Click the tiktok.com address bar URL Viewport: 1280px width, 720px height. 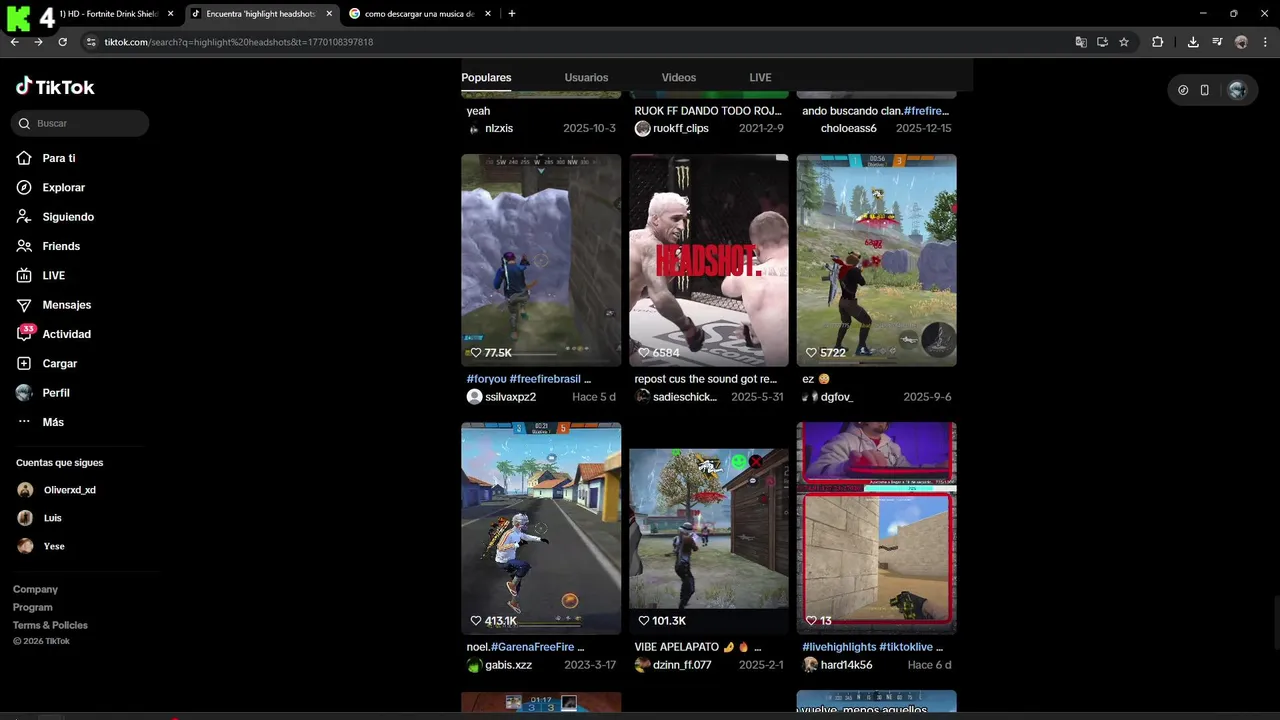(x=238, y=42)
